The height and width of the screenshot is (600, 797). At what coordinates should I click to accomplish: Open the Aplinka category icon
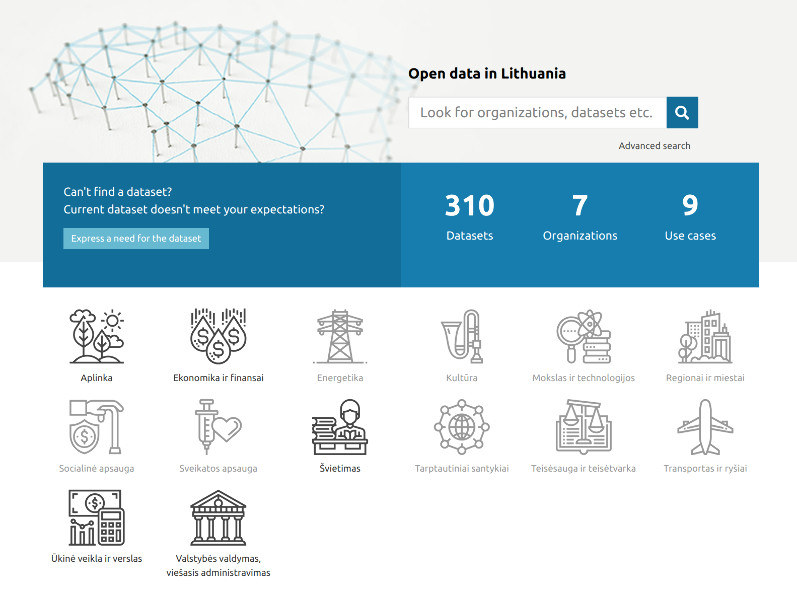pyautogui.click(x=97, y=336)
